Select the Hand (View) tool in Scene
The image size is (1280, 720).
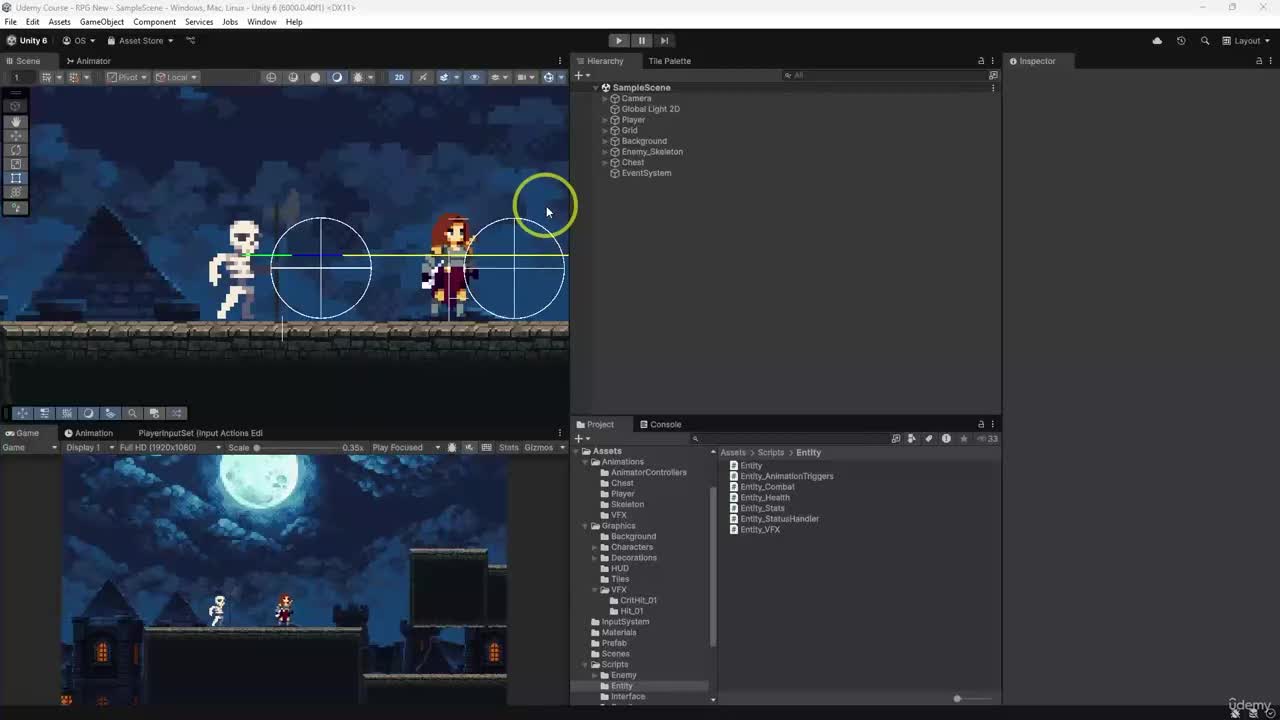[16, 121]
